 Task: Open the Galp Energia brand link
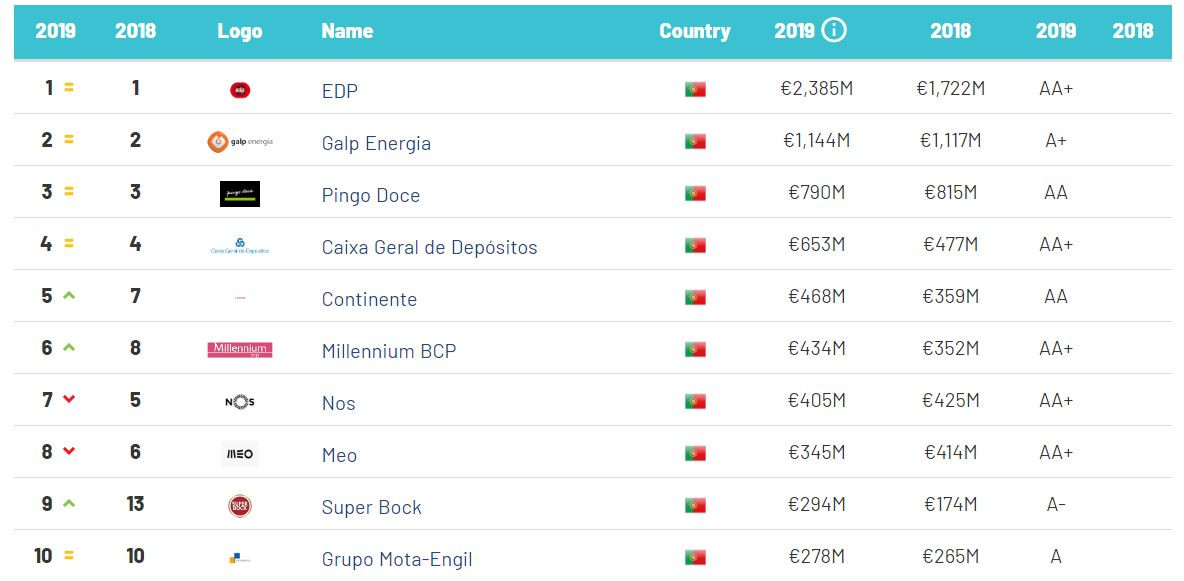click(376, 143)
